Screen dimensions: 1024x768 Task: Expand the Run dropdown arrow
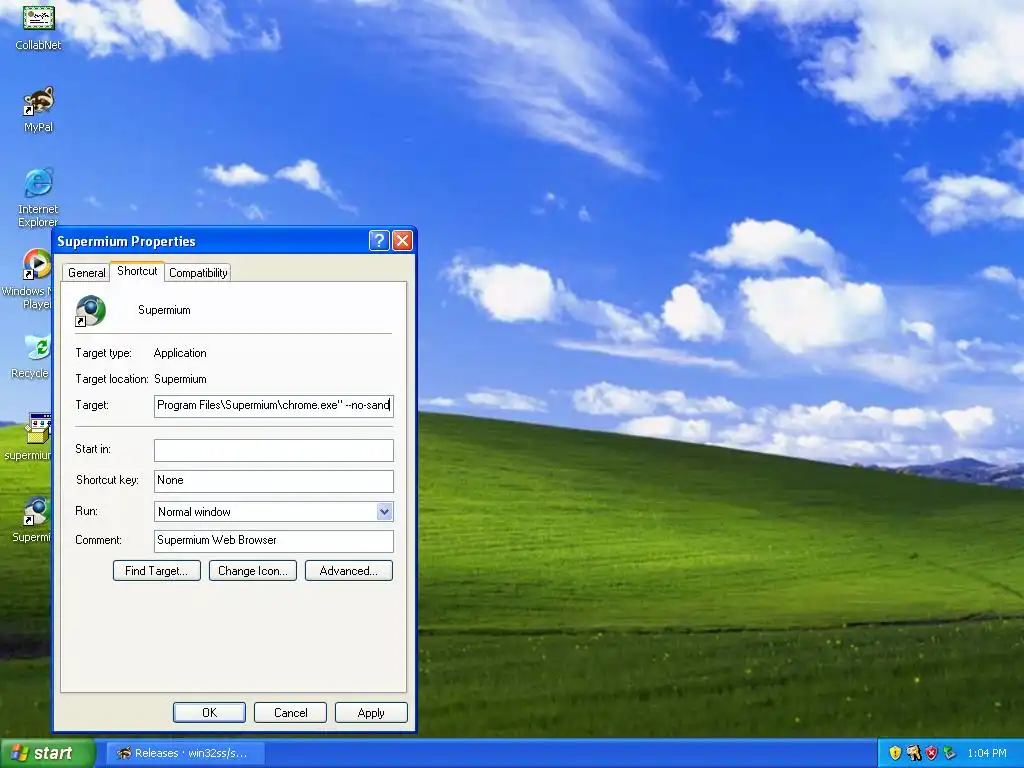click(x=384, y=512)
